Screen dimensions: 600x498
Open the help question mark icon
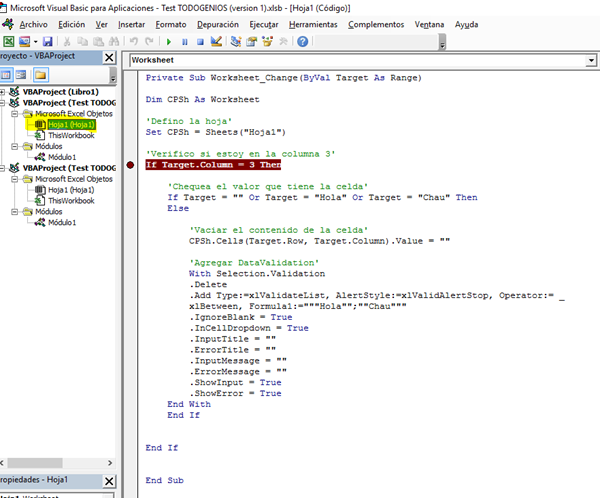[x=302, y=42]
